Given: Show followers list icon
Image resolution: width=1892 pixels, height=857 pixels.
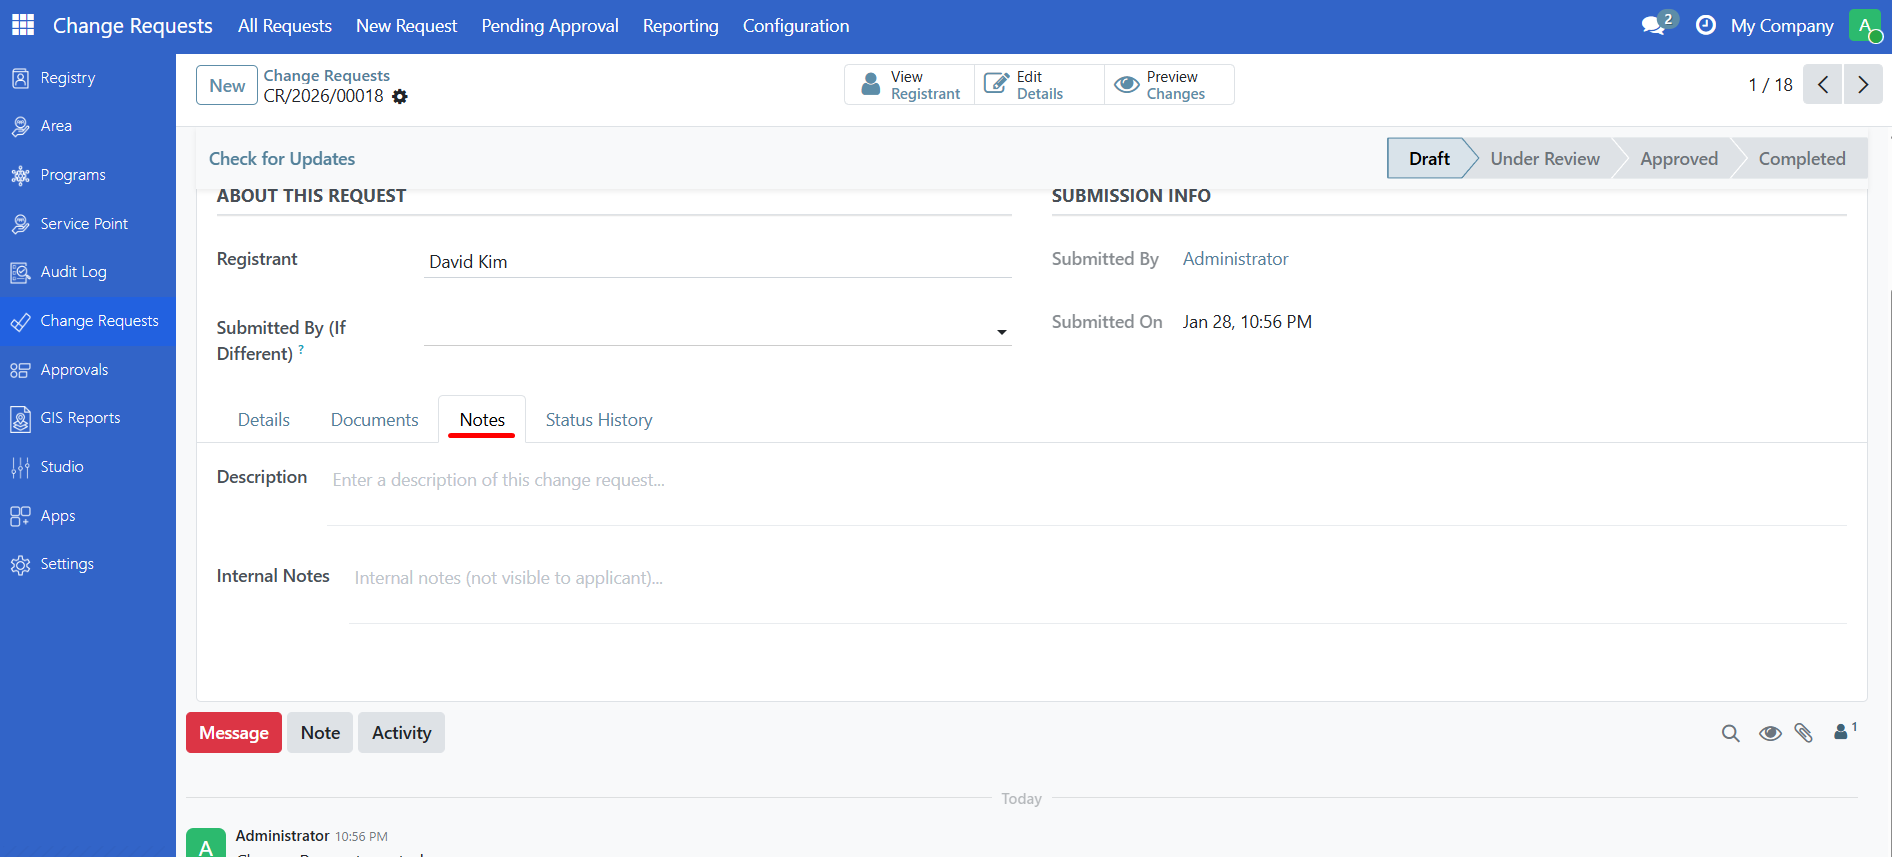Looking at the screenshot, I should pos(1843,732).
